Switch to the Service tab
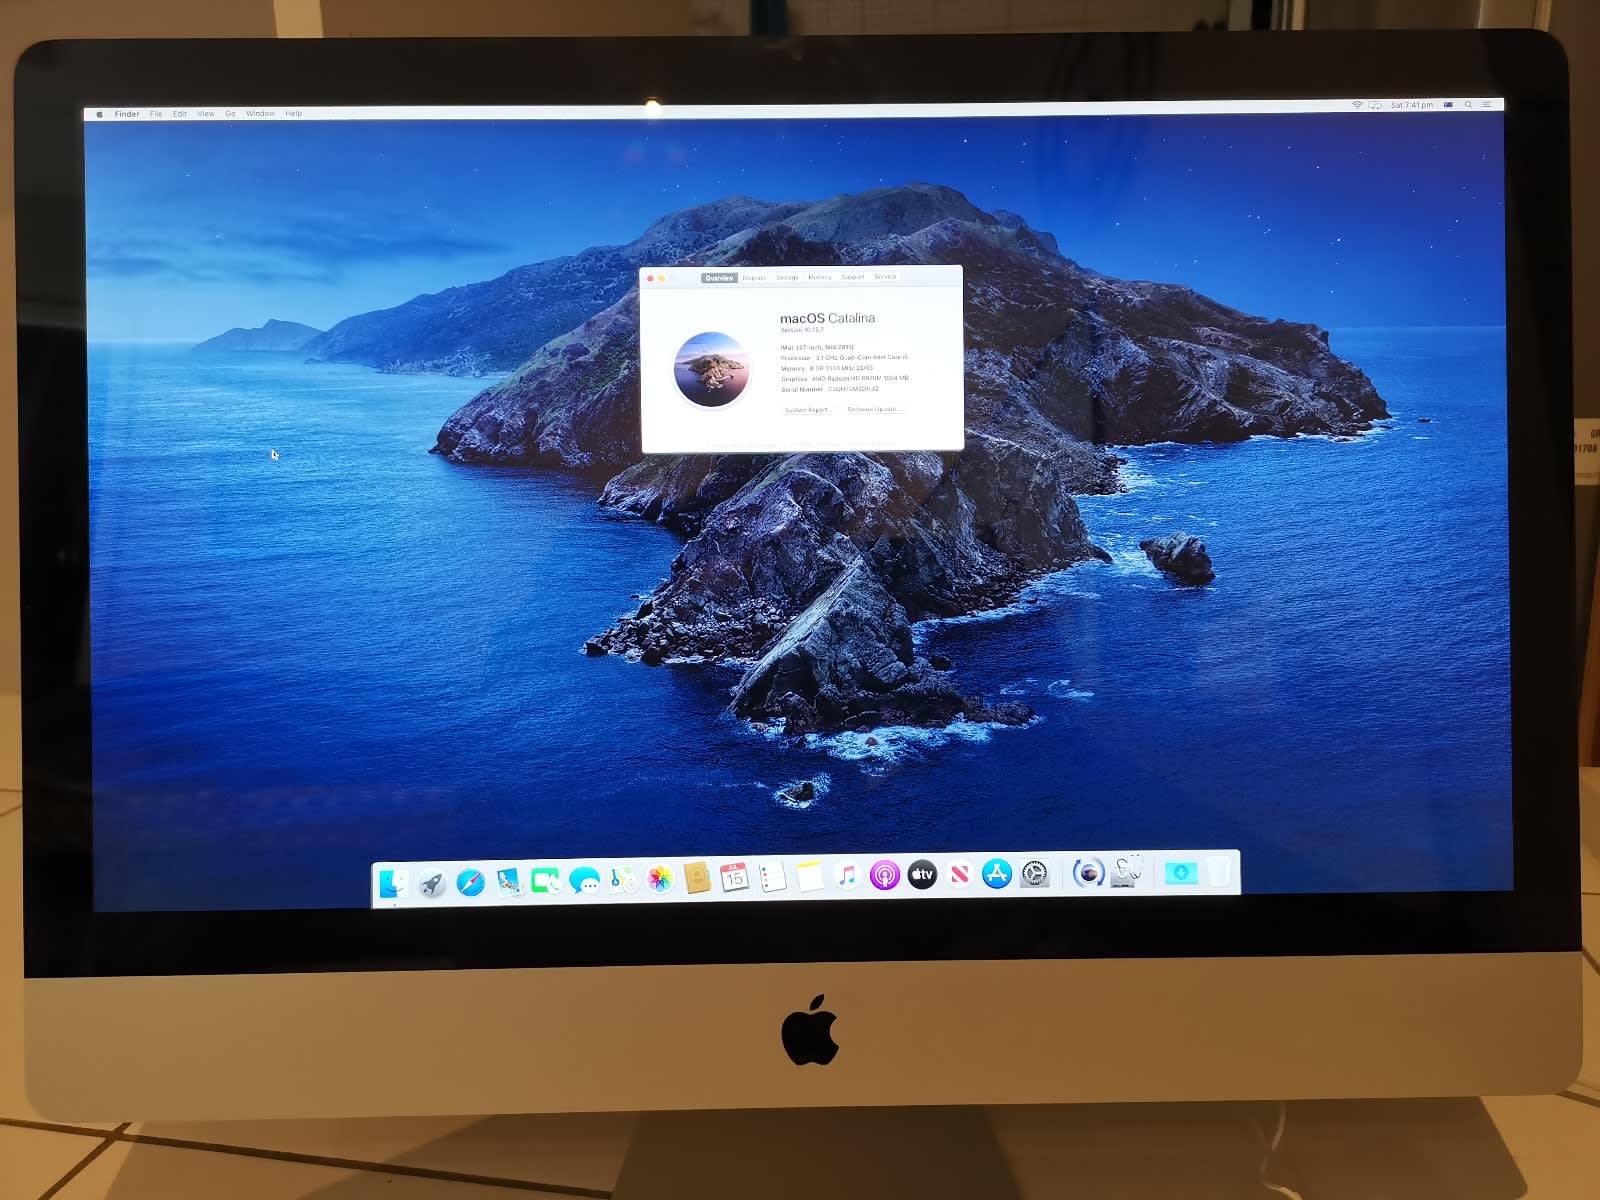The image size is (1600, 1200). 885,277
